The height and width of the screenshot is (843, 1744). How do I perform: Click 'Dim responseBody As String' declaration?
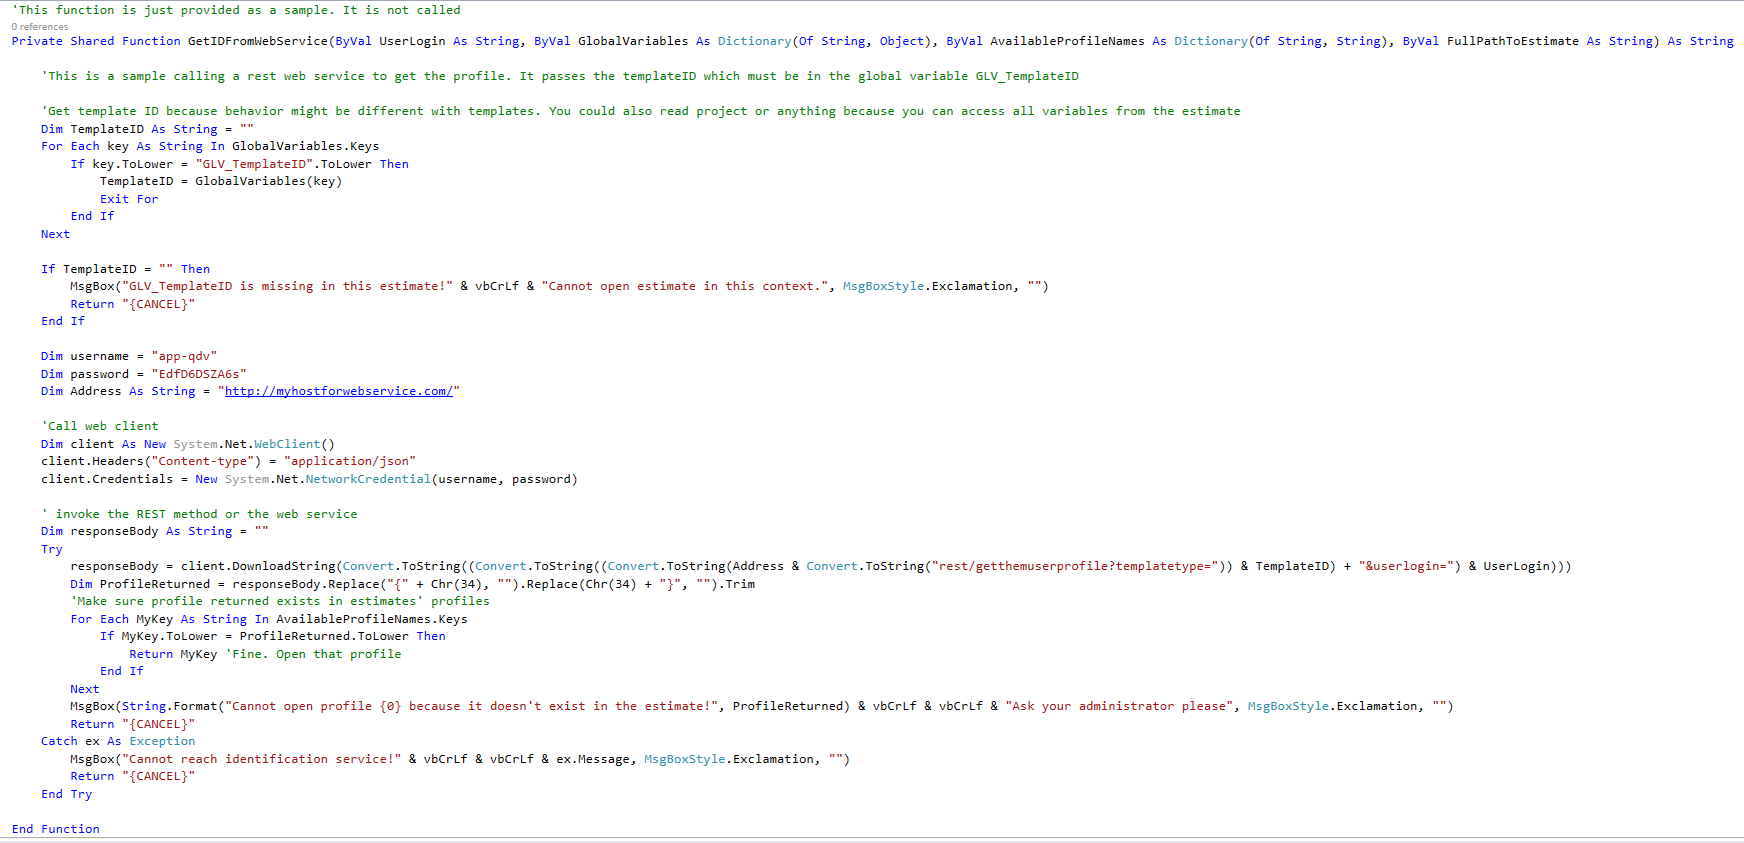coord(155,531)
